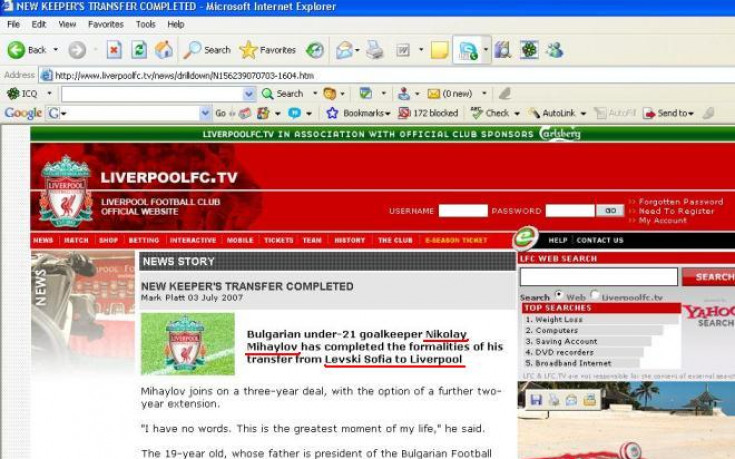735x459 pixels.
Task: Open the ICQ toolbar flower logo
Action: tap(13, 93)
